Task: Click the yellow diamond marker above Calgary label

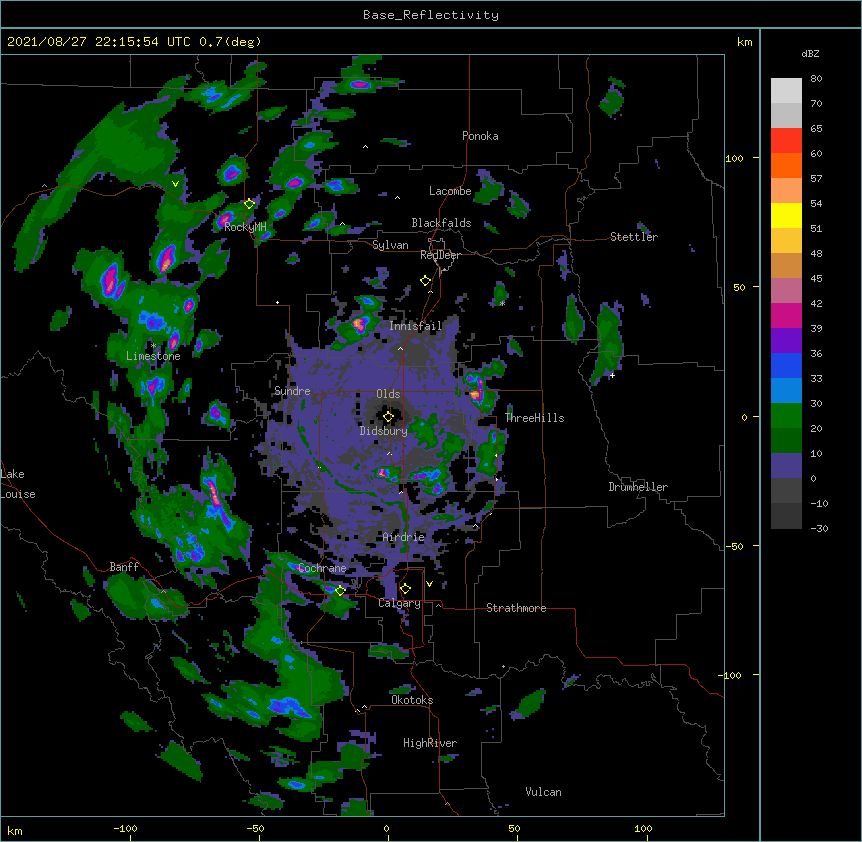Action: 405,589
